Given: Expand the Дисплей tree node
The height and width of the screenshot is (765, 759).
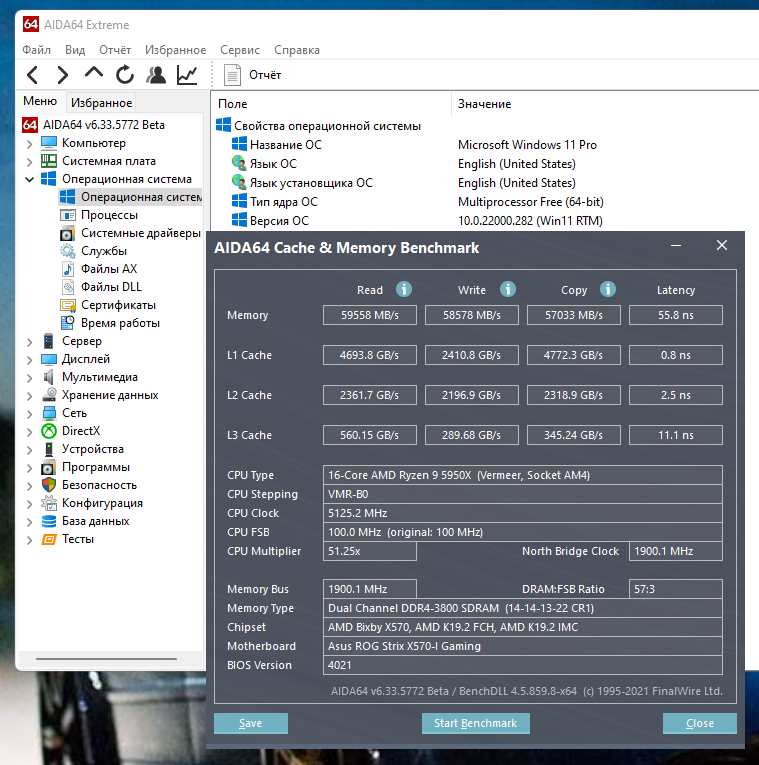Looking at the screenshot, I should (29, 360).
